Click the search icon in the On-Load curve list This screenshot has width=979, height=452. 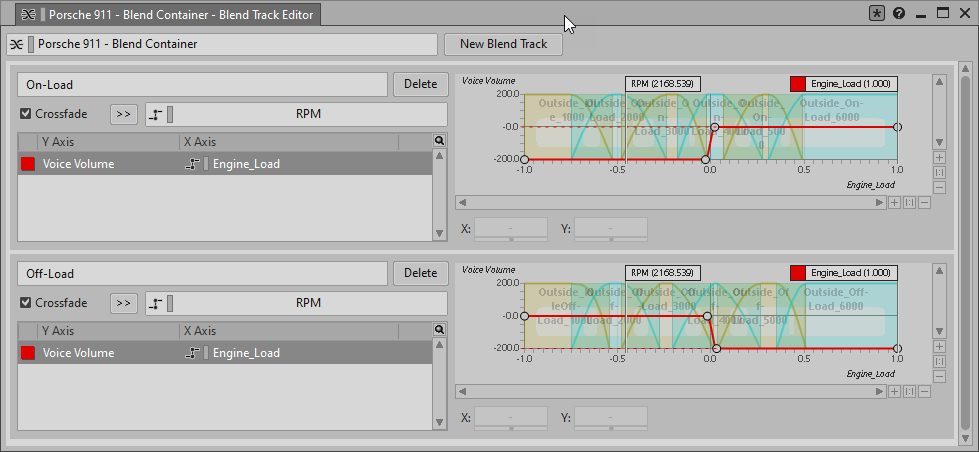tap(439, 142)
